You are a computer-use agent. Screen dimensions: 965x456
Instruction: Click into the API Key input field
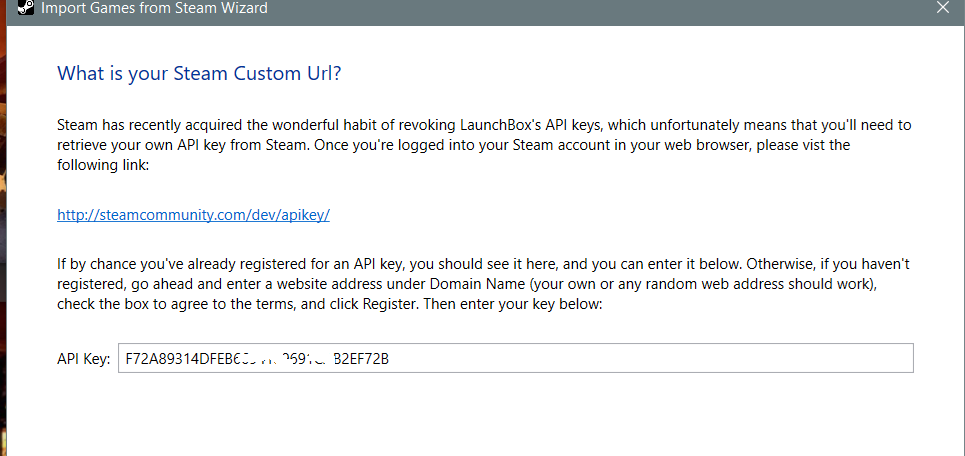[516, 358]
